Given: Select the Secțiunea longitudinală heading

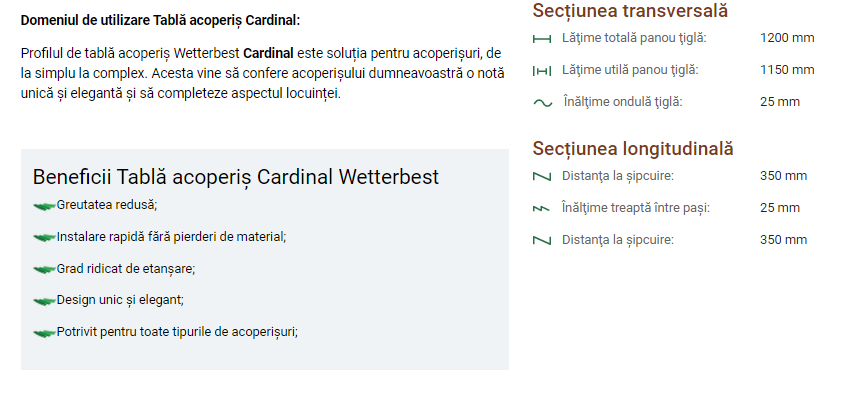Looking at the screenshot, I should coord(632,149).
